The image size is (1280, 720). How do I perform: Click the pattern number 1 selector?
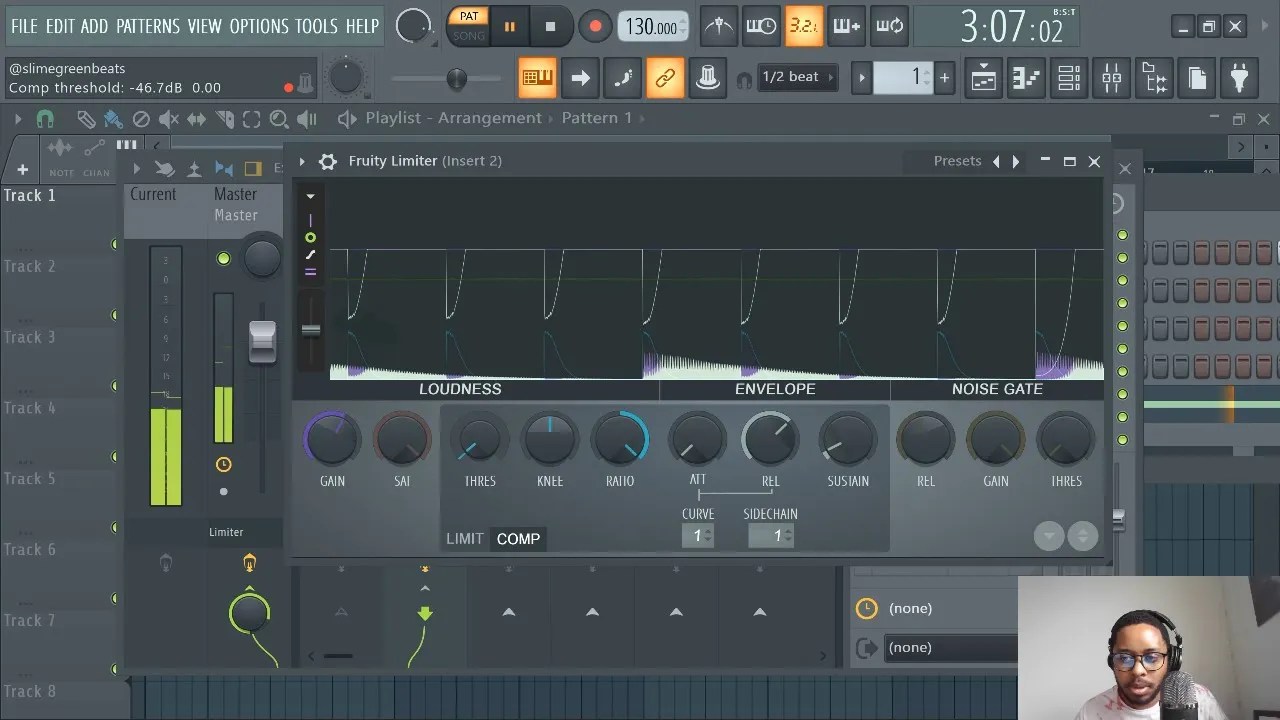point(903,77)
